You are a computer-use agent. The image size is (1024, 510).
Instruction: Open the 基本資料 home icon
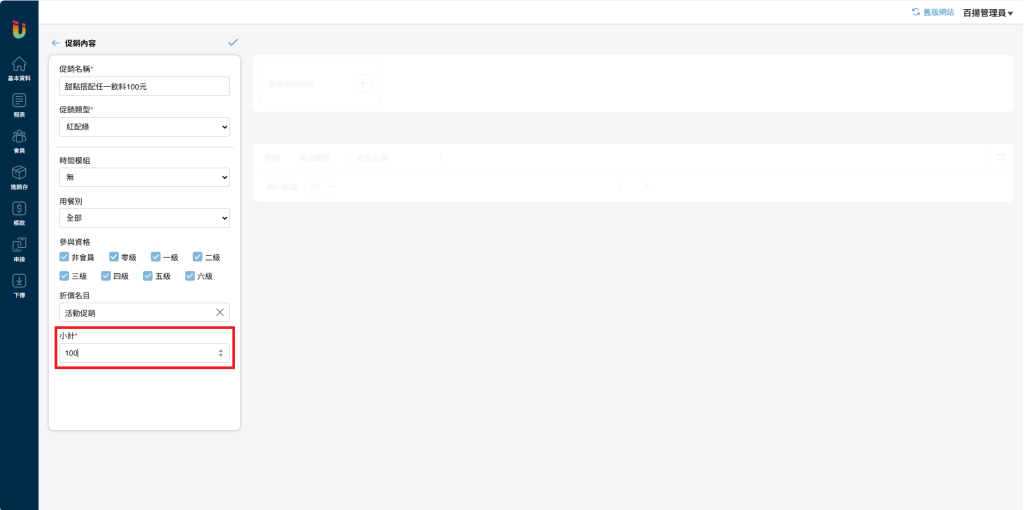click(19, 64)
